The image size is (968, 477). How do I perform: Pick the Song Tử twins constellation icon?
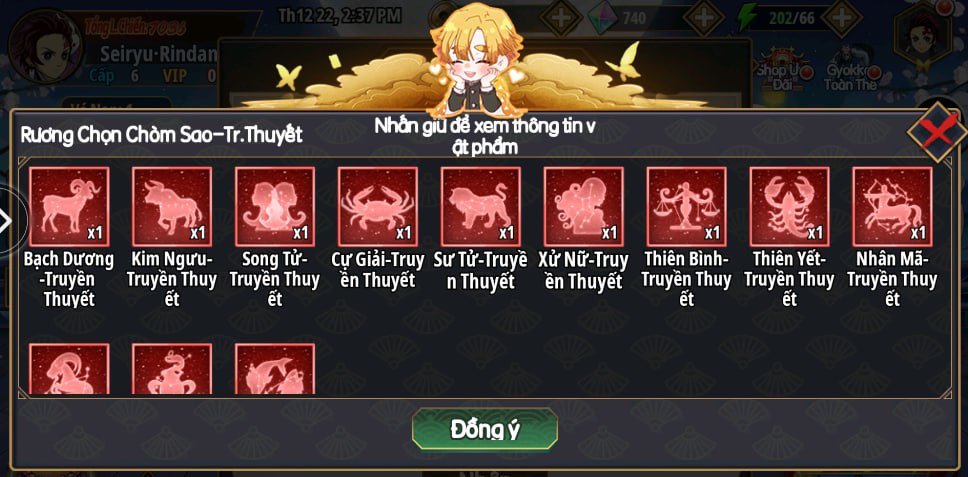[275, 207]
